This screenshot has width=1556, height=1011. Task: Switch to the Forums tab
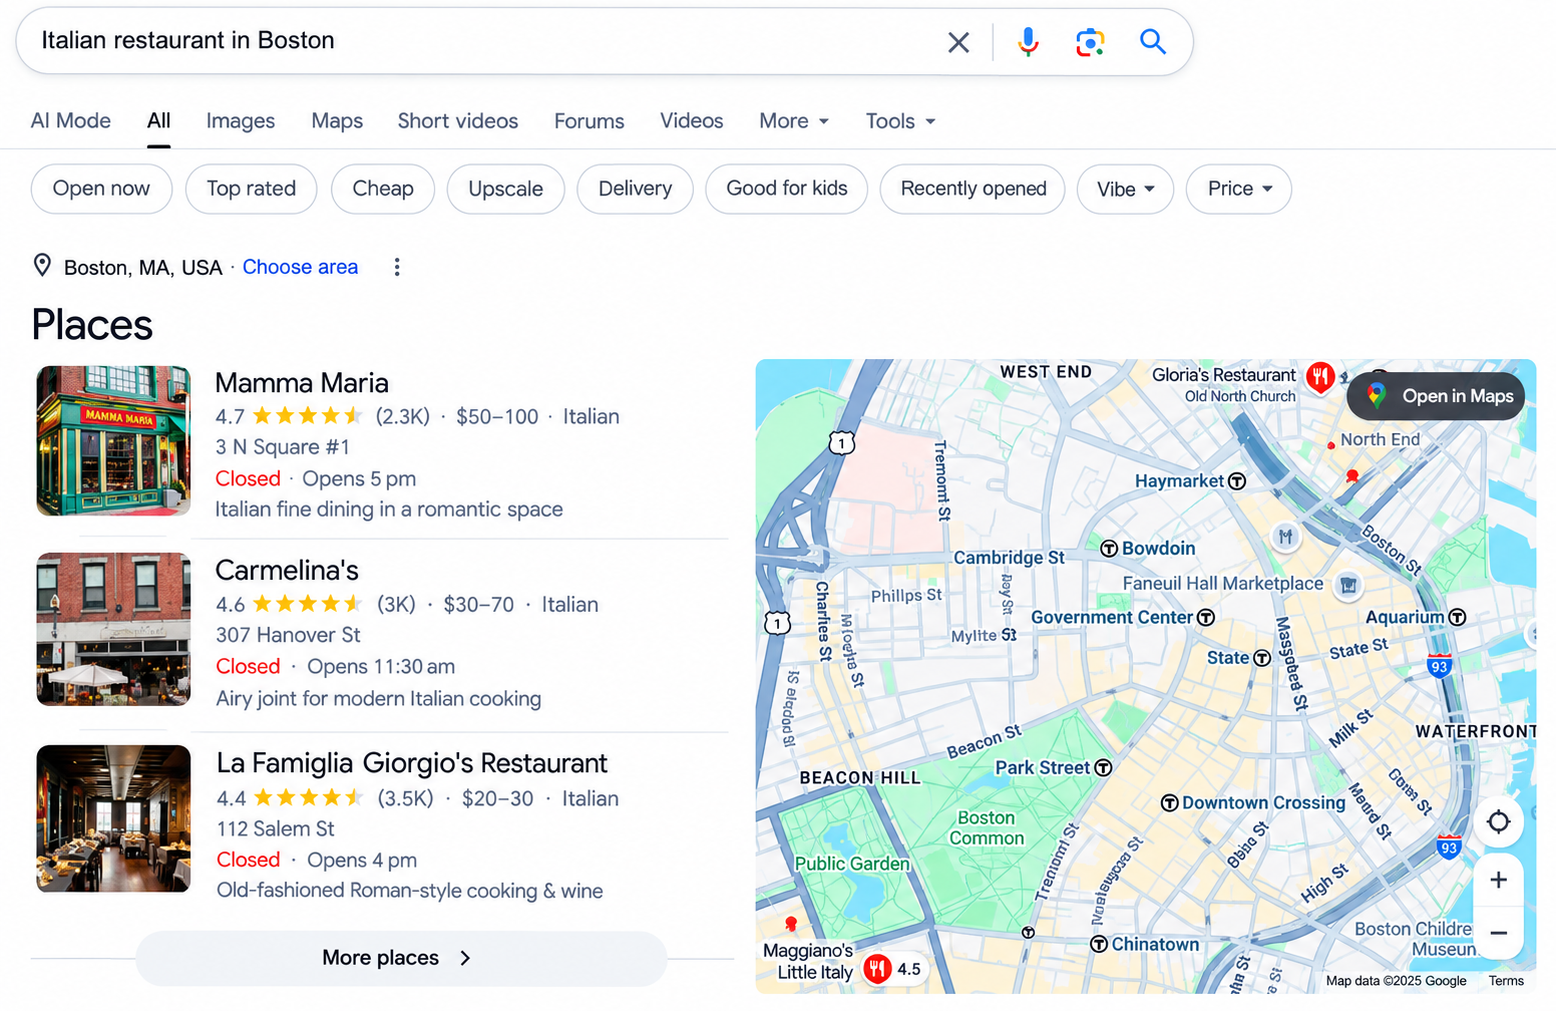click(589, 121)
